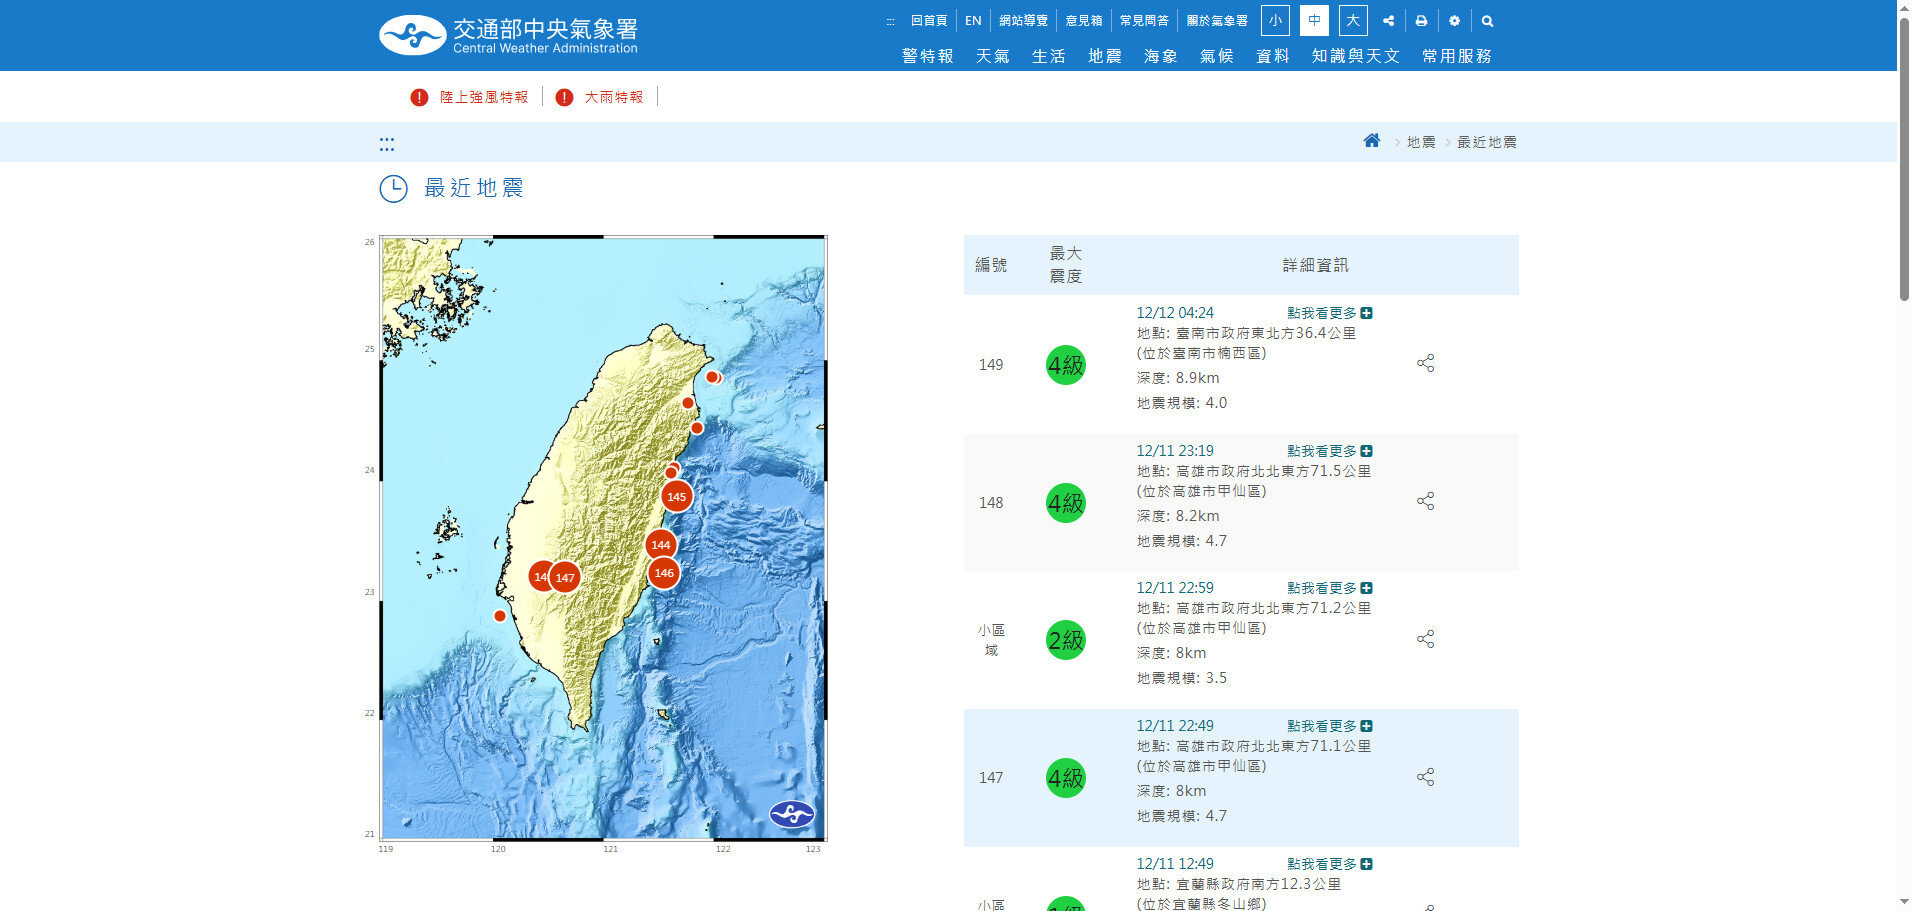
Task: Click the green 4級 intensity badge of quake 148
Action: coord(1065,503)
